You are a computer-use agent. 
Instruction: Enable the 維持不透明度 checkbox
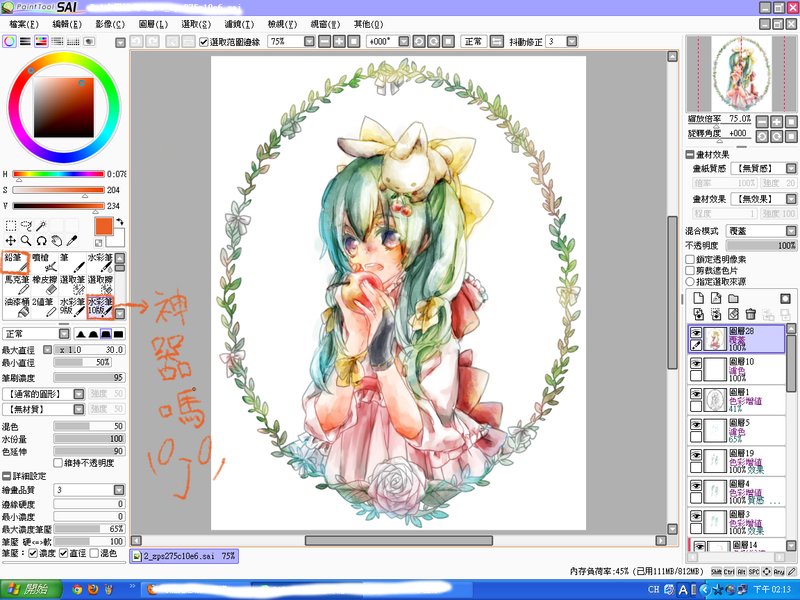click(58, 463)
